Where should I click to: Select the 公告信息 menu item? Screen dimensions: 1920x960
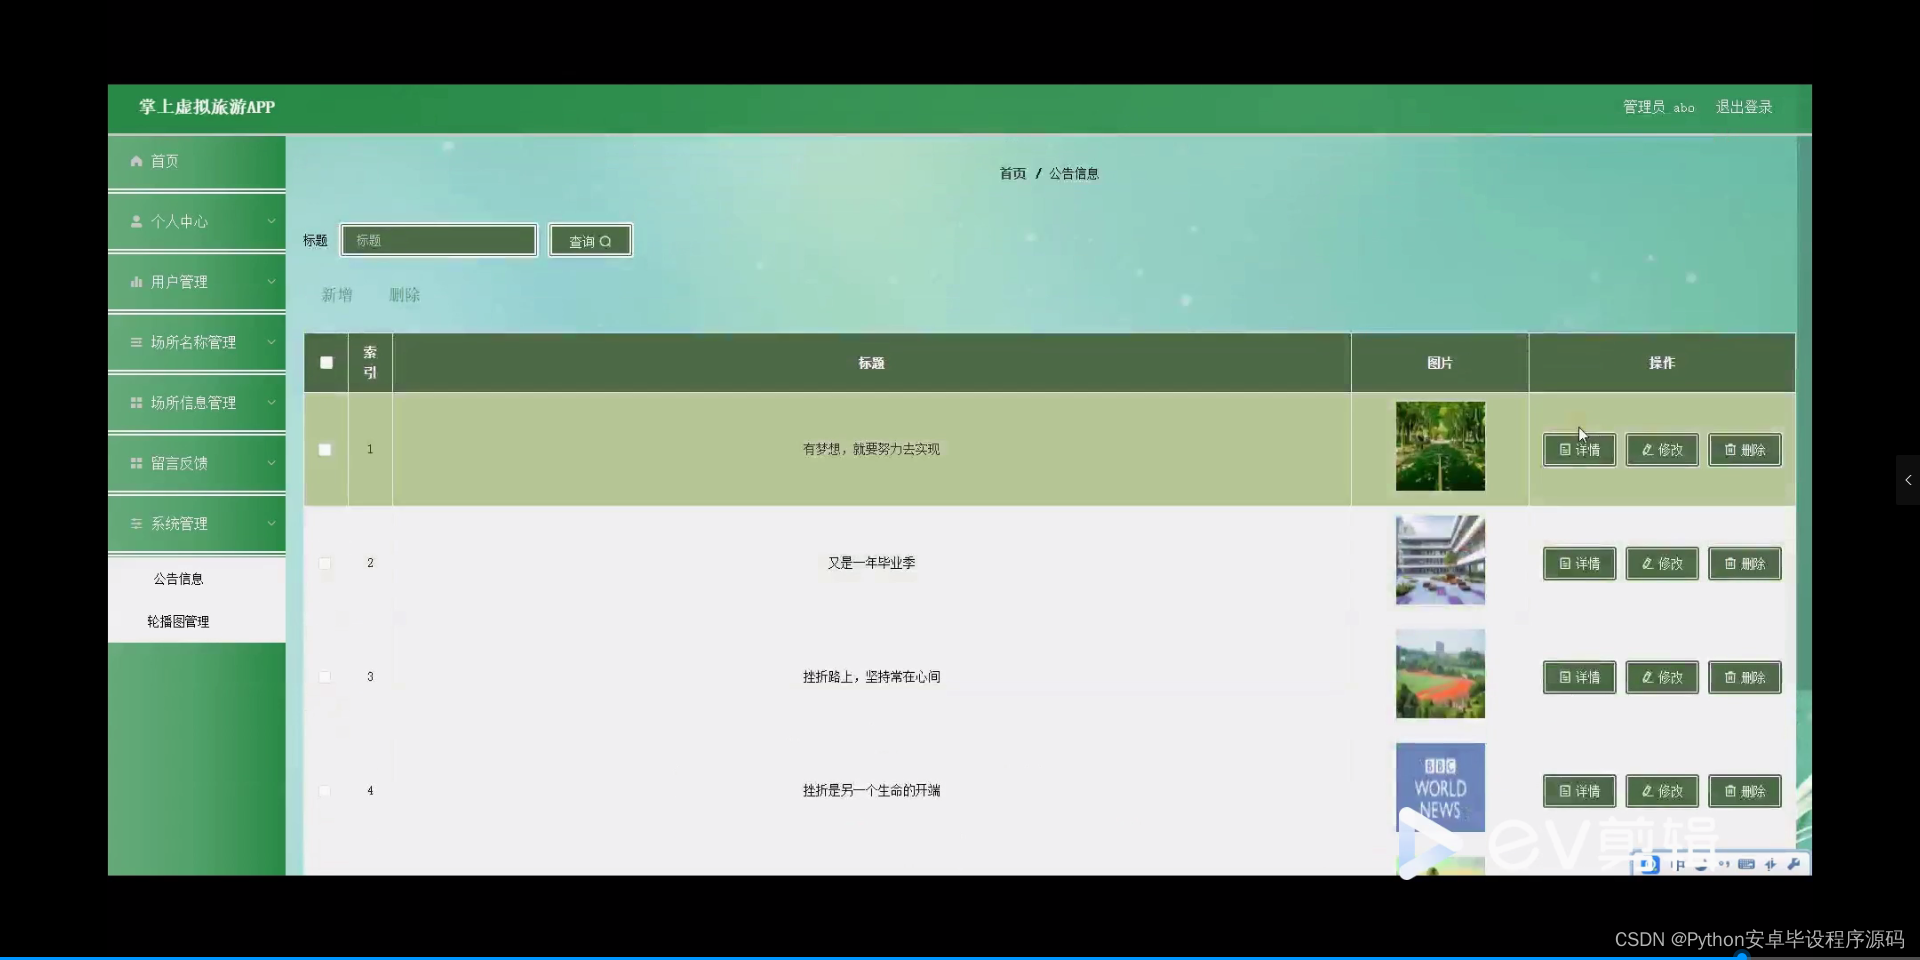178,578
